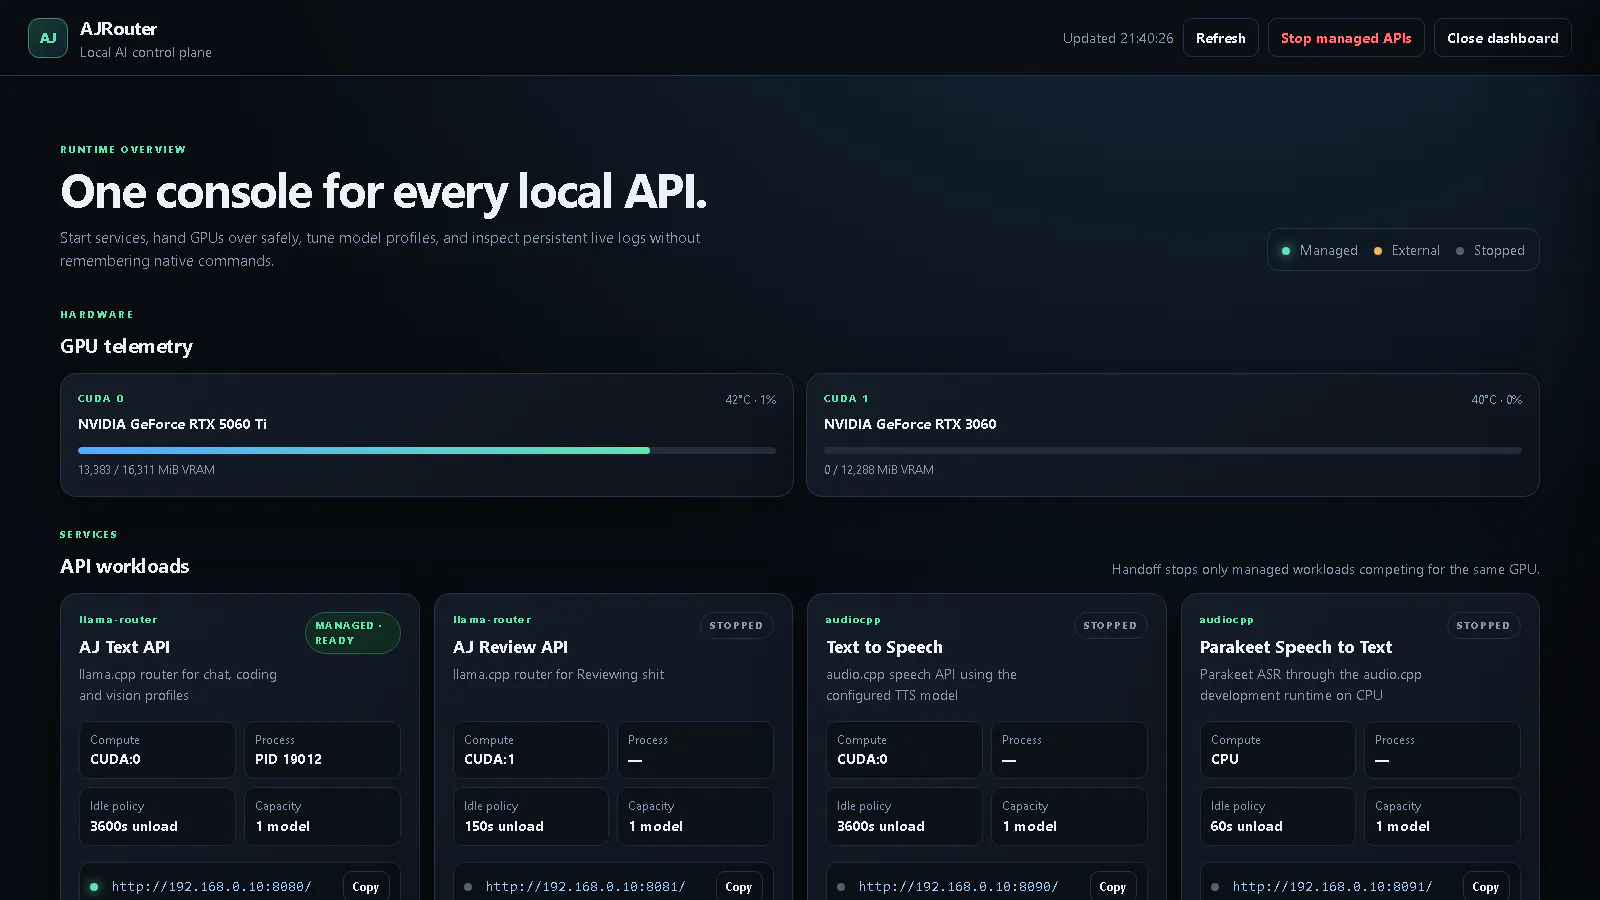The height and width of the screenshot is (900, 1600).
Task: Click the Text to Speech title
Action: (885, 647)
